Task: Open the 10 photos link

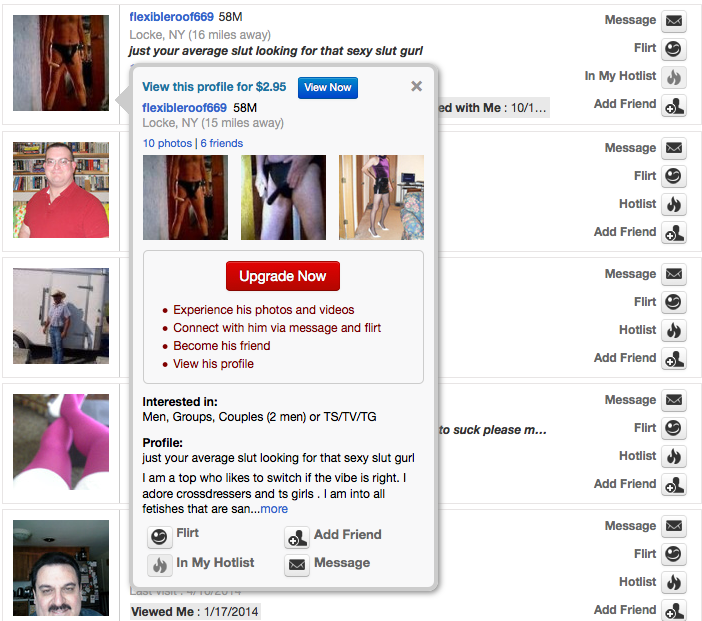Action: (x=166, y=143)
